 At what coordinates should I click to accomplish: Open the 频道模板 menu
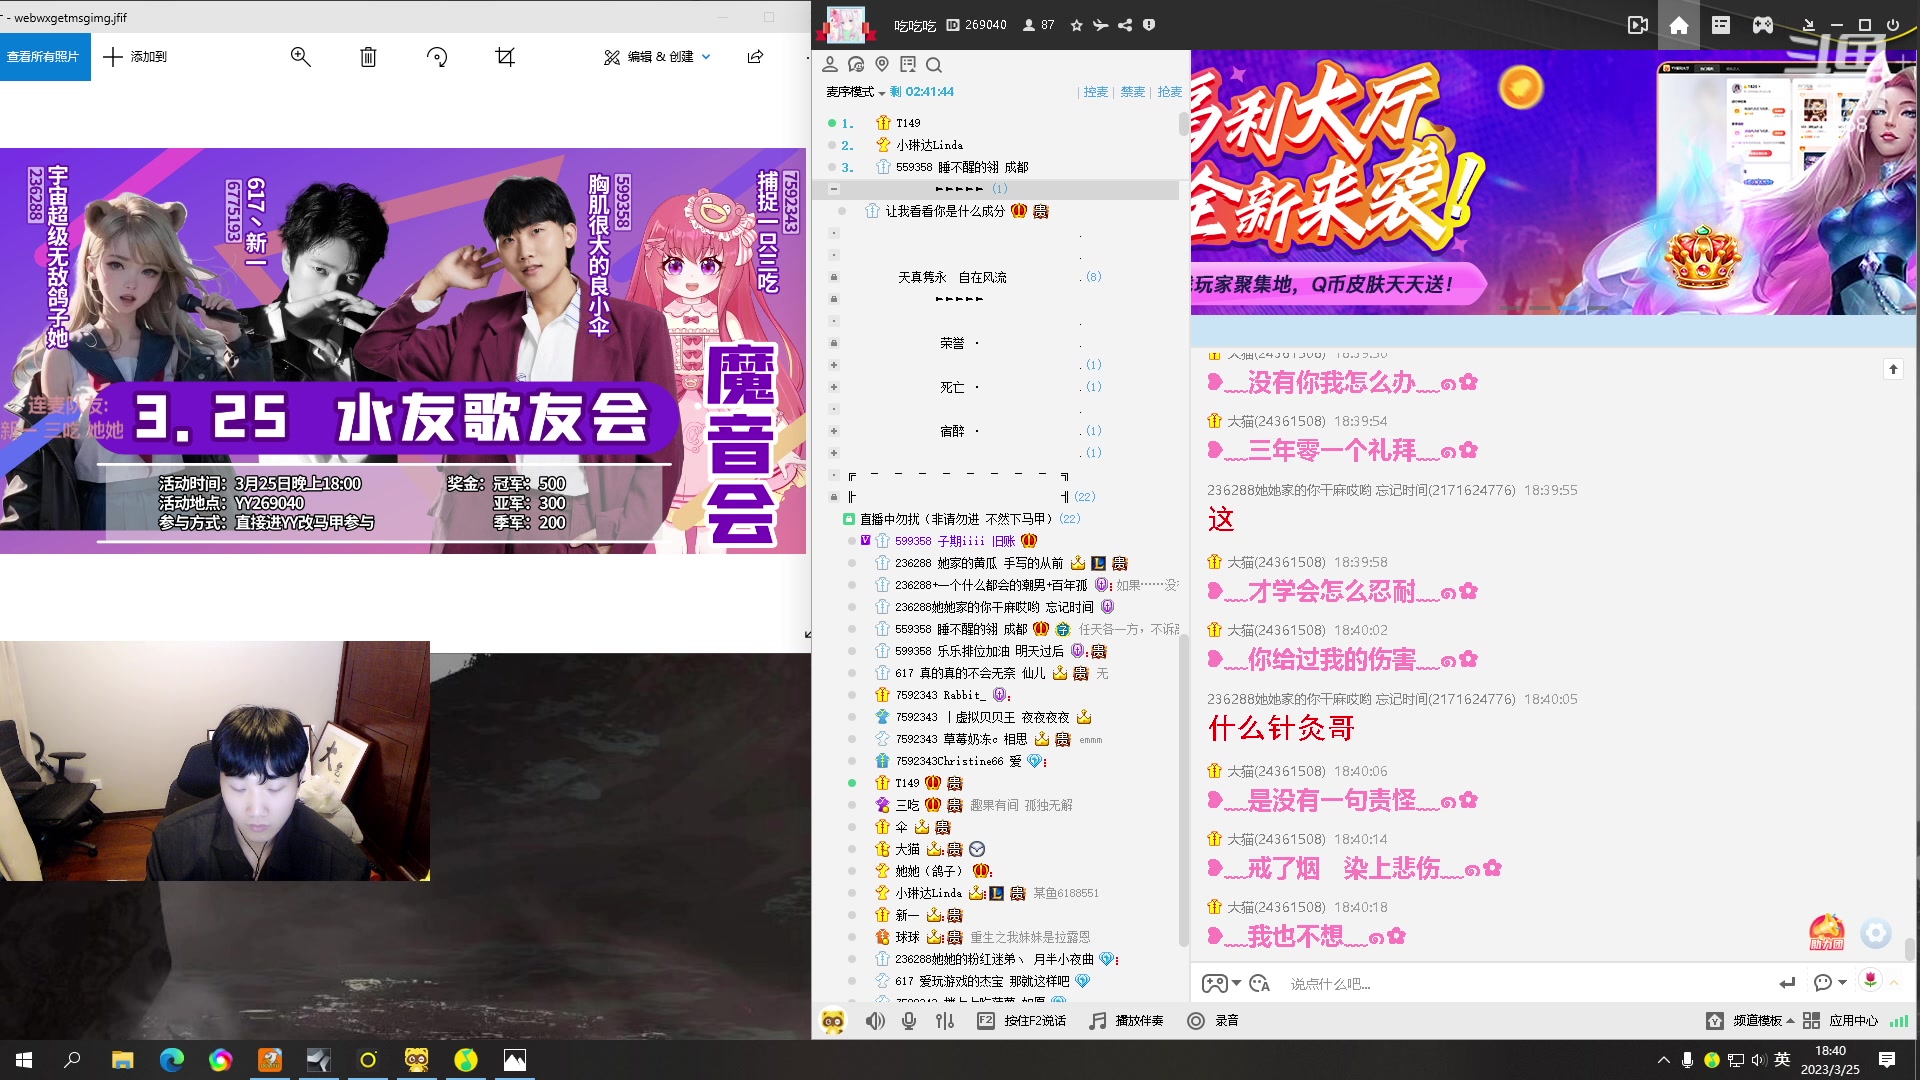1750,1021
